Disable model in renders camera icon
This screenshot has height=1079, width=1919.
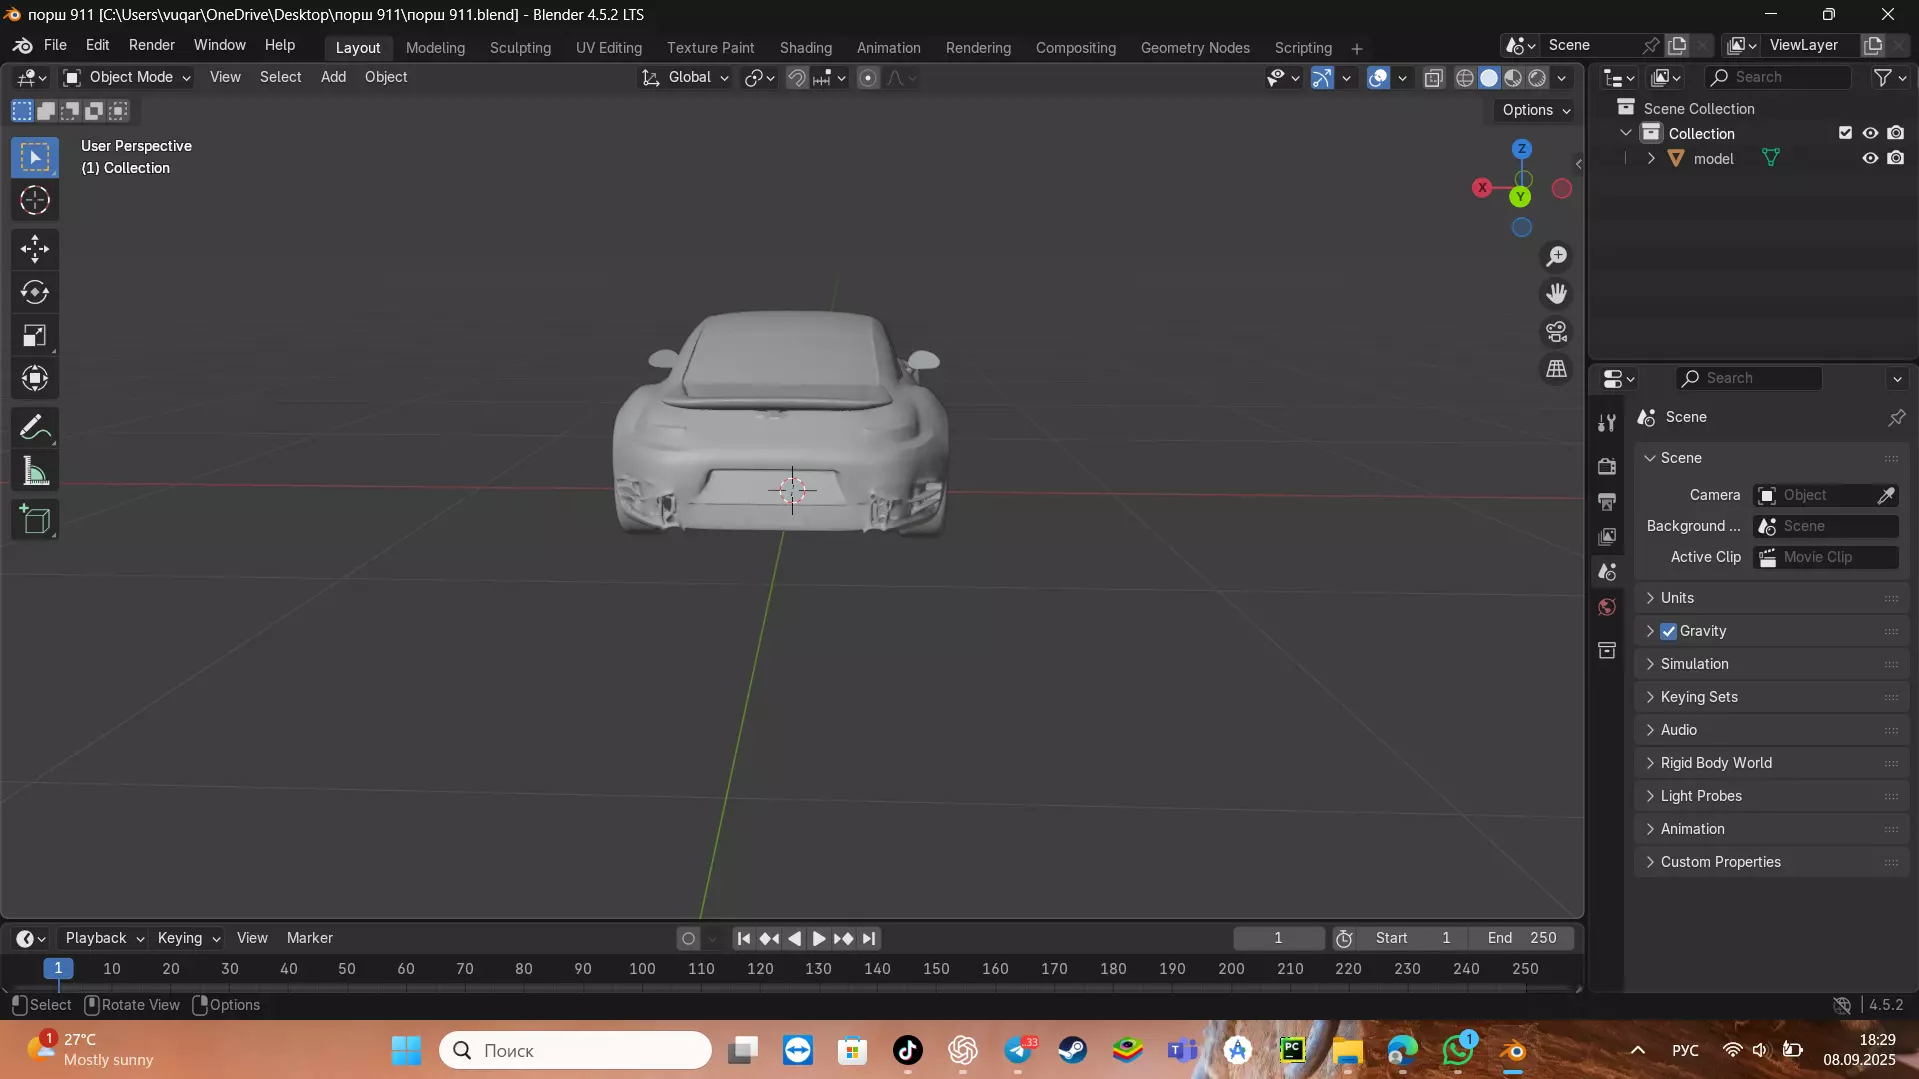[x=1895, y=158]
